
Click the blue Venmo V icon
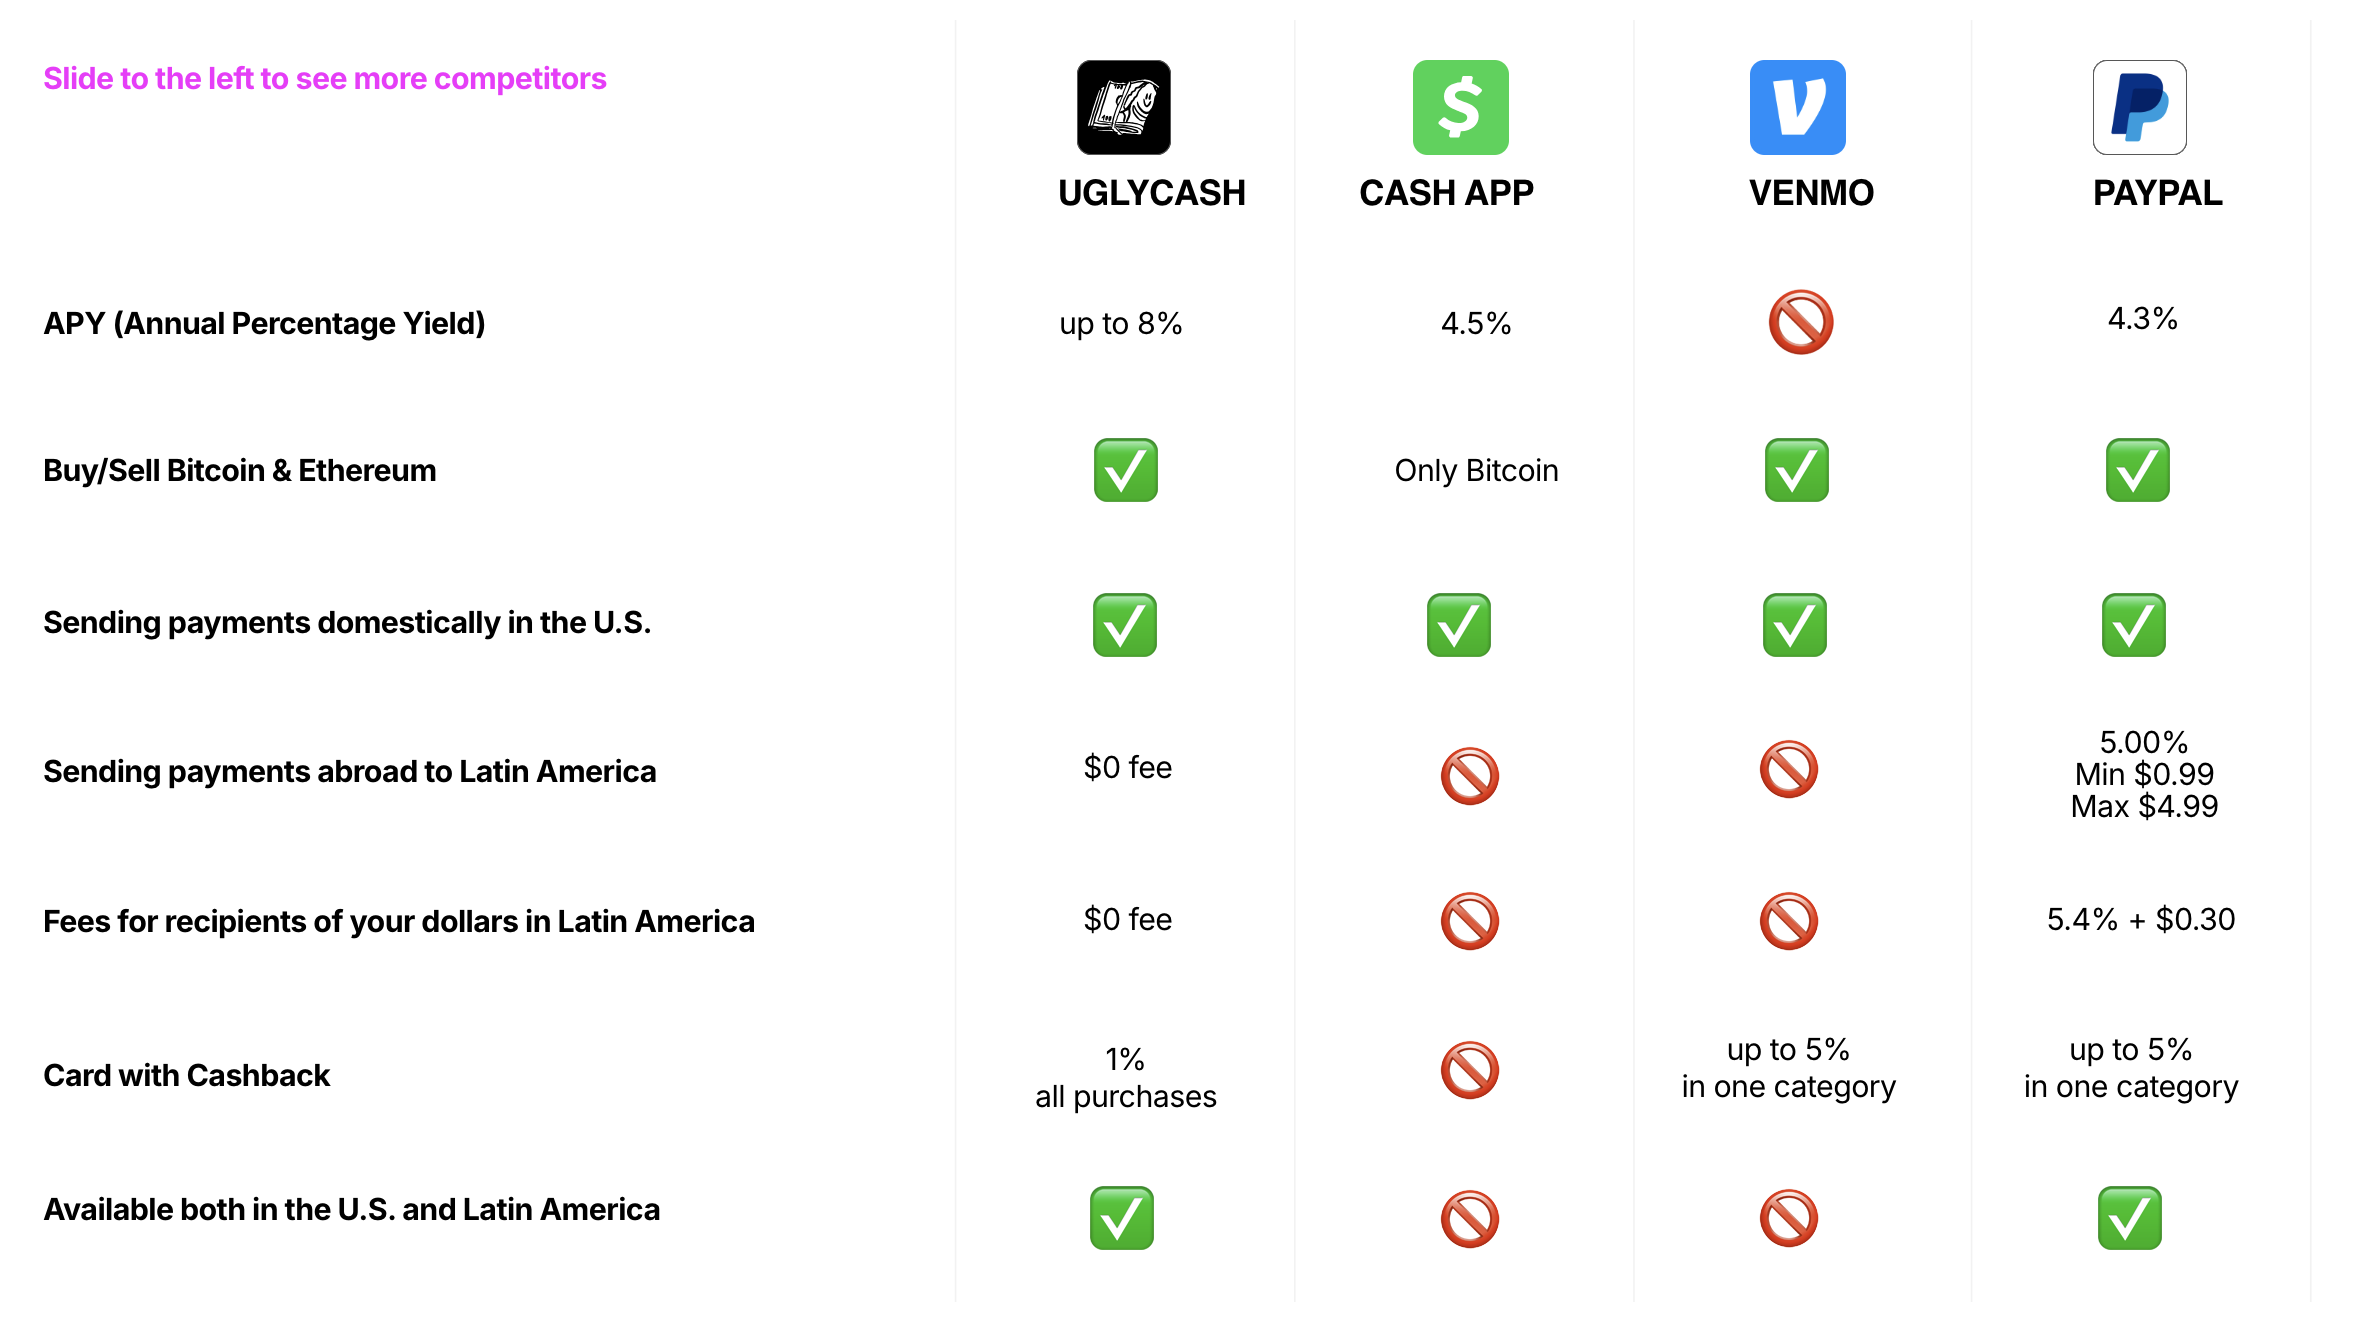(1797, 107)
